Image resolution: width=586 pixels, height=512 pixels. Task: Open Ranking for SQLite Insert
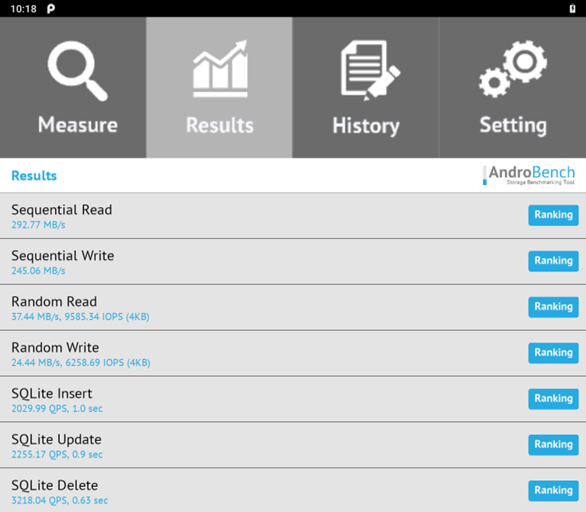[x=553, y=399]
